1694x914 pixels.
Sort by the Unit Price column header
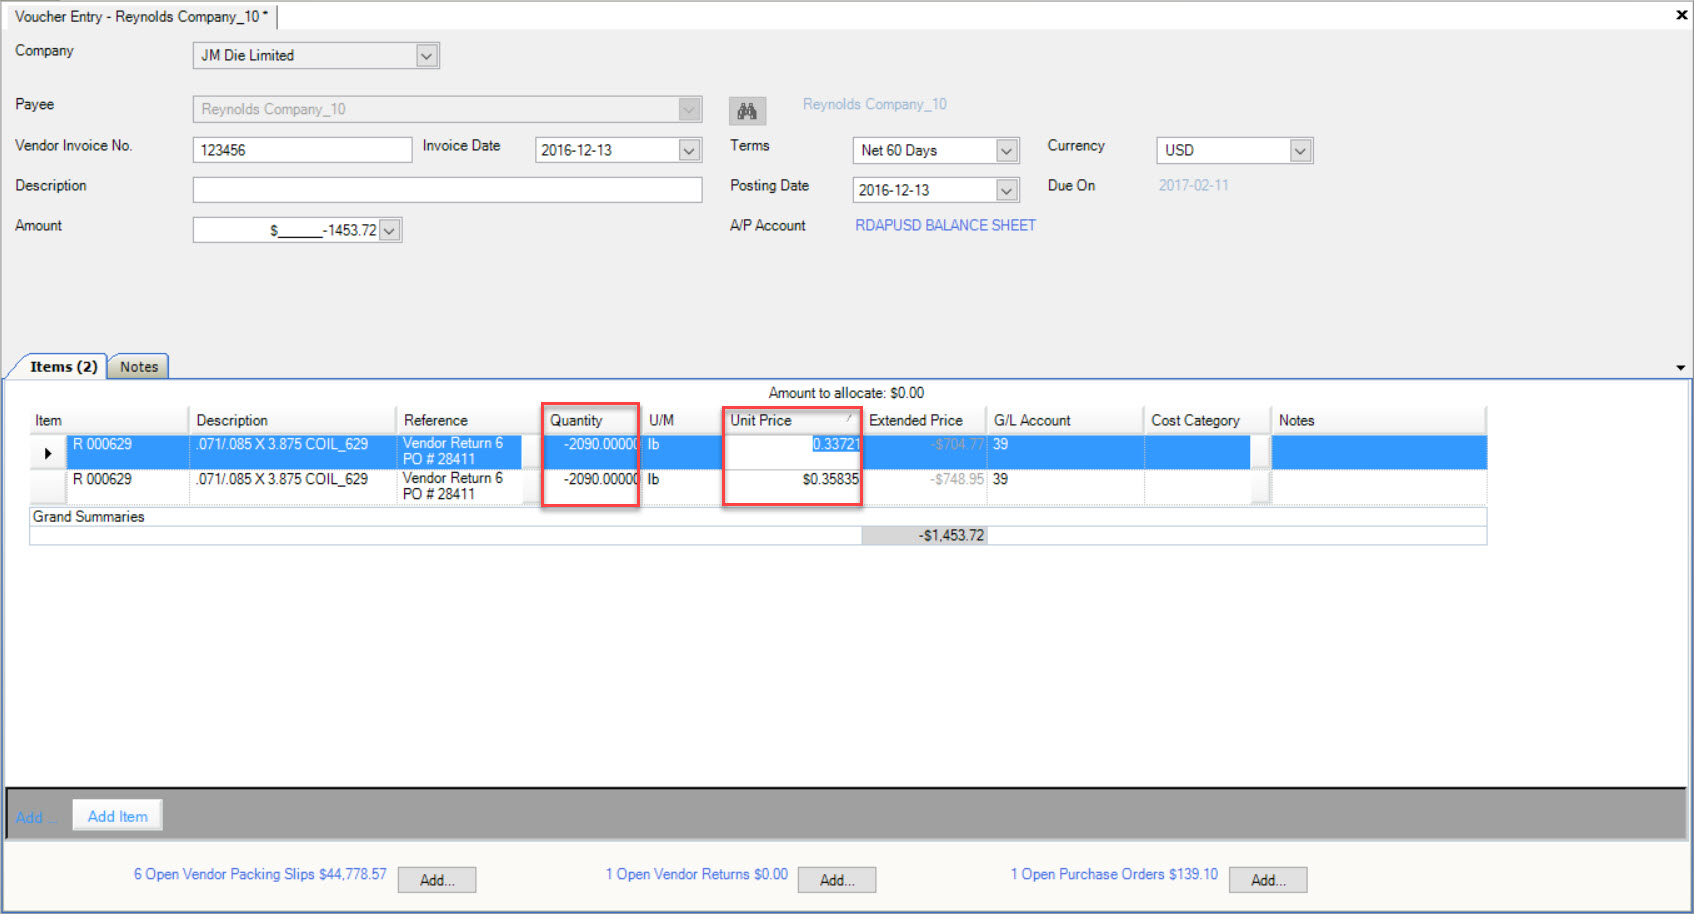(792, 420)
